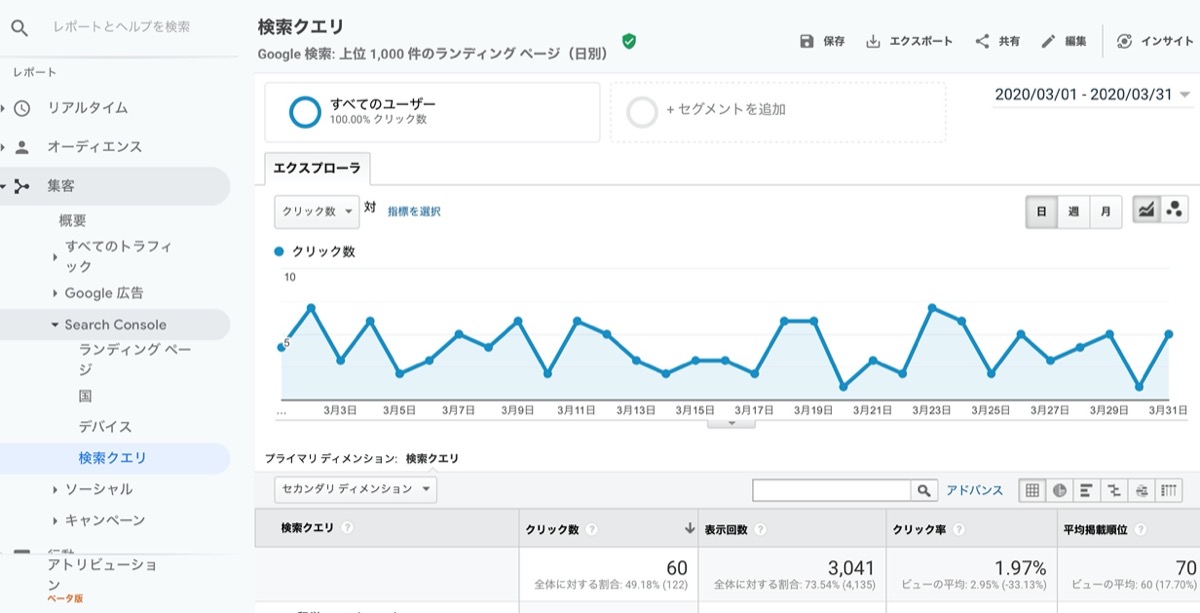Select the すべてのユーザー segment circle
1200x613 pixels.
coord(305,111)
